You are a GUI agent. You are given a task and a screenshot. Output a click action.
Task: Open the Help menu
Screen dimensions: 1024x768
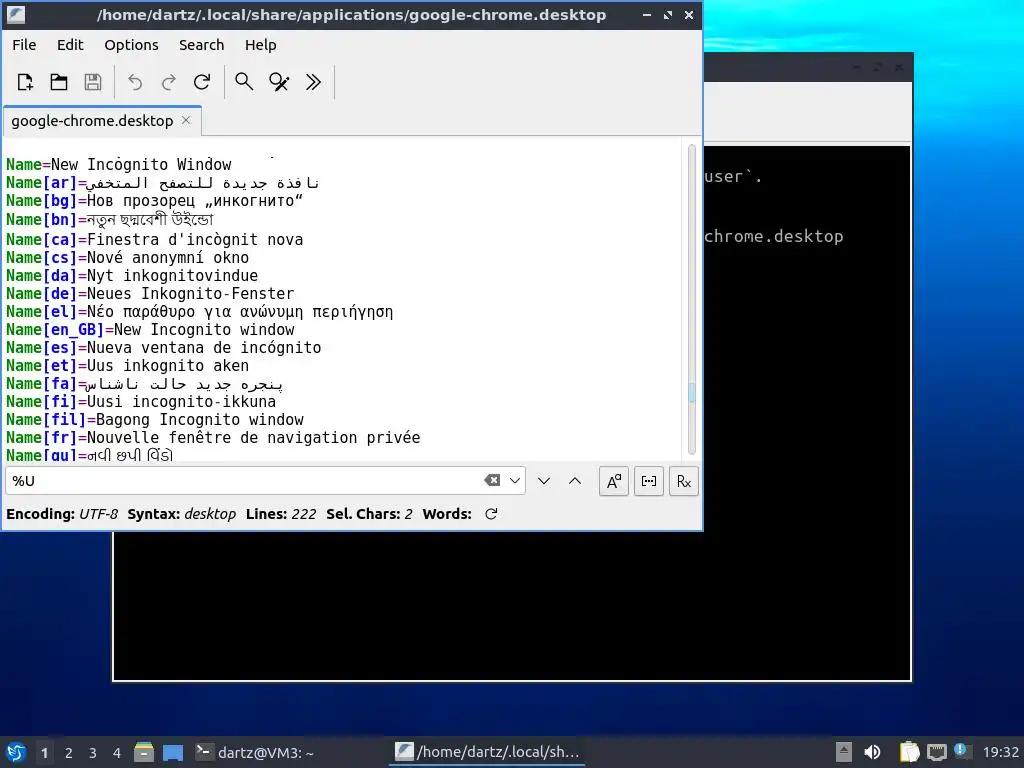tap(261, 45)
